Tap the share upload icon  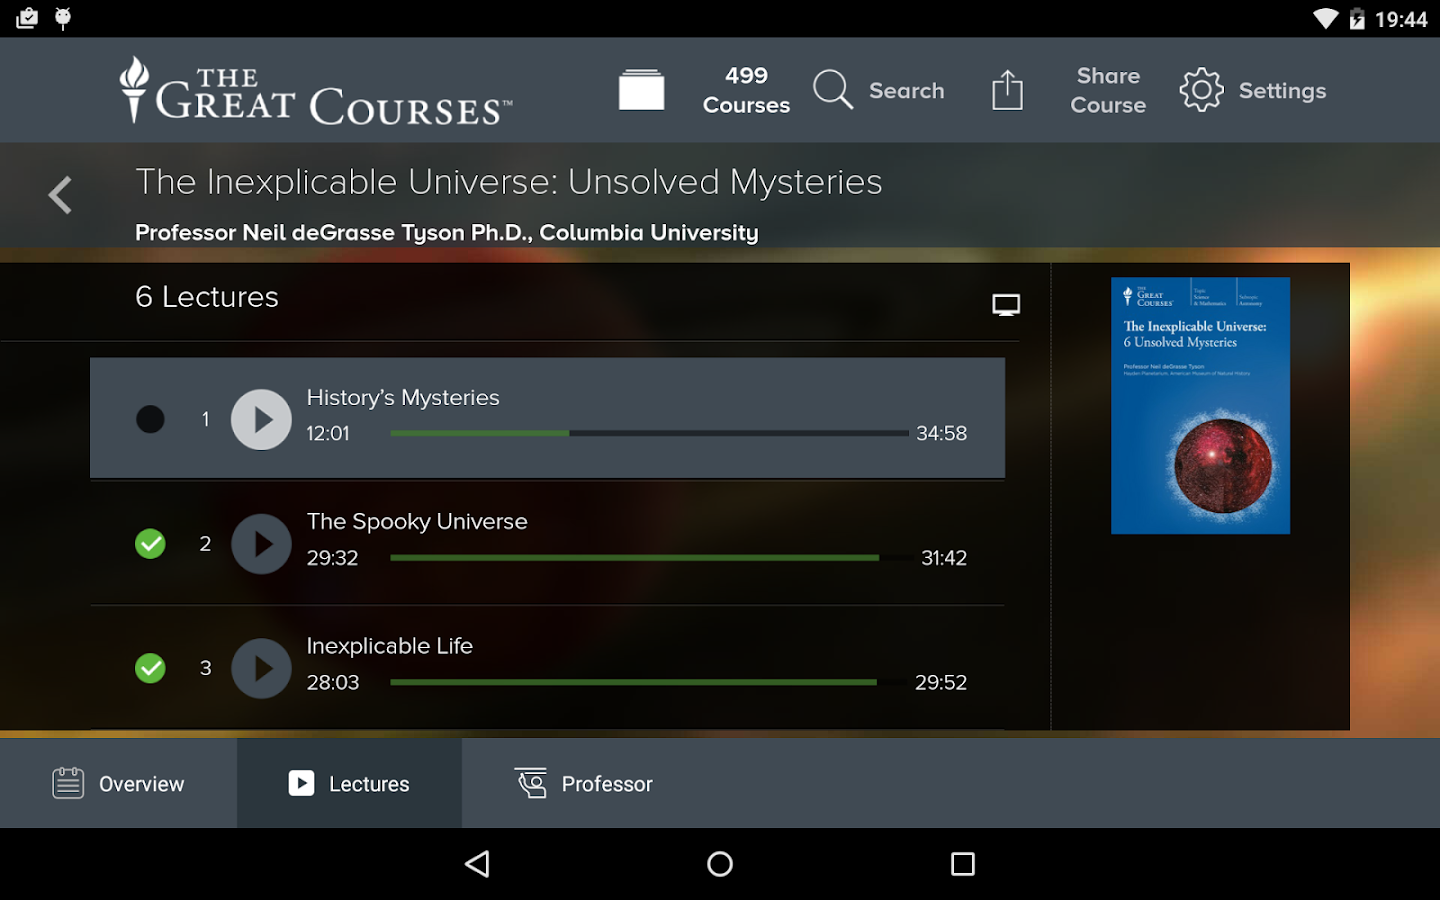(1007, 90)
